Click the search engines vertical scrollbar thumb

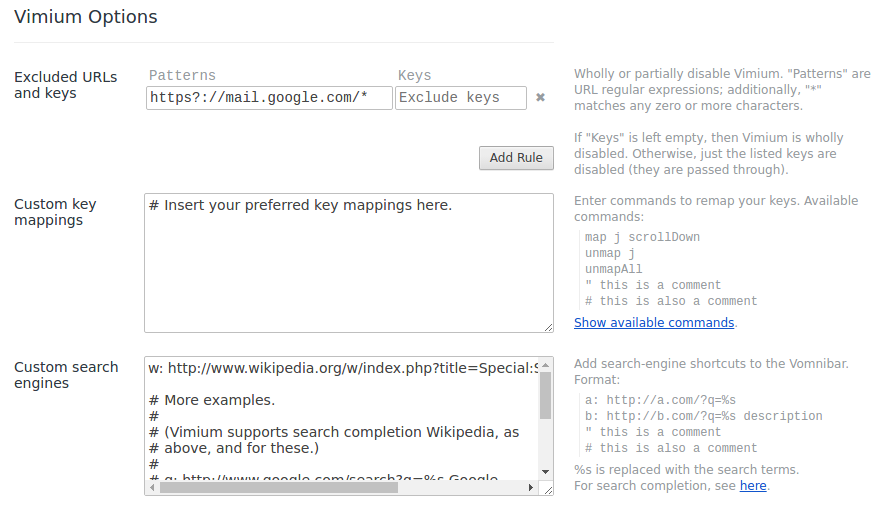tap(545, 396)
